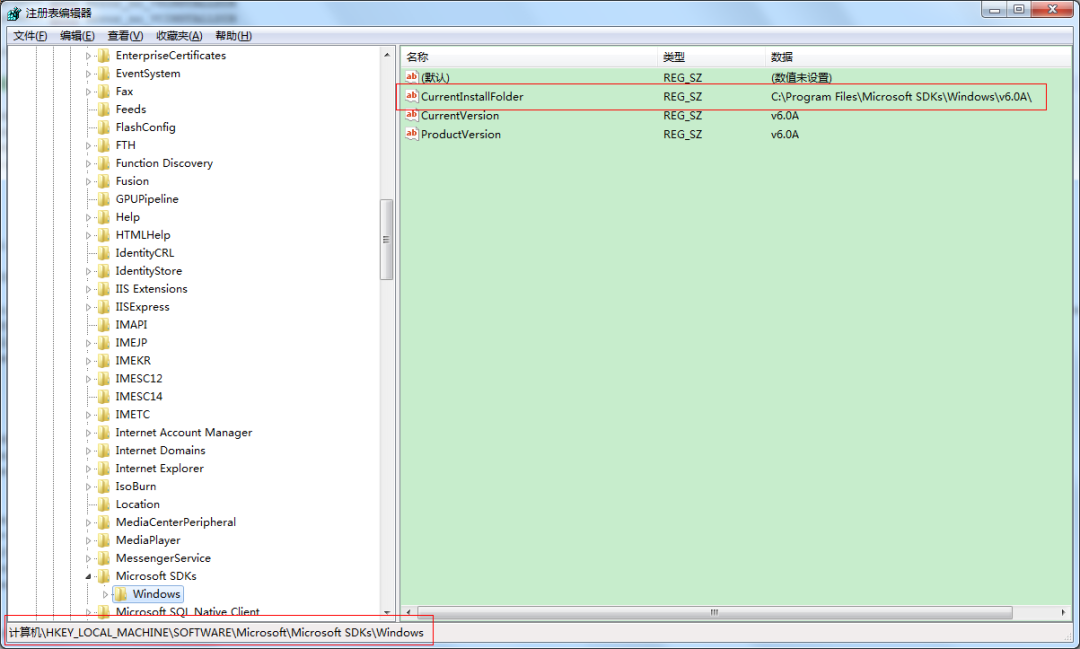Select the Location key
The width and height of the screenshot is (1080, 649).
[x=138, y=504]
